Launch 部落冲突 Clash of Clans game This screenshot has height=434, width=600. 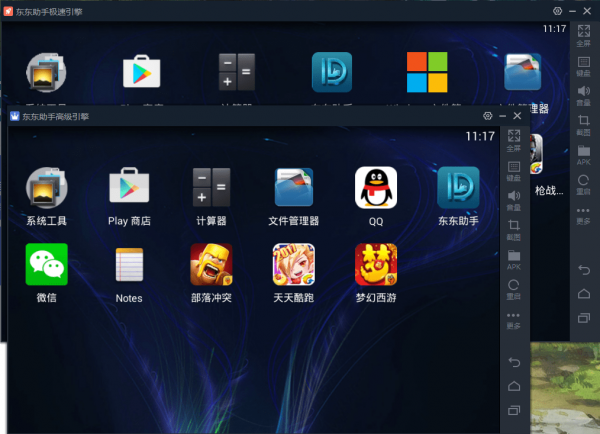click(x=211, y=264)
